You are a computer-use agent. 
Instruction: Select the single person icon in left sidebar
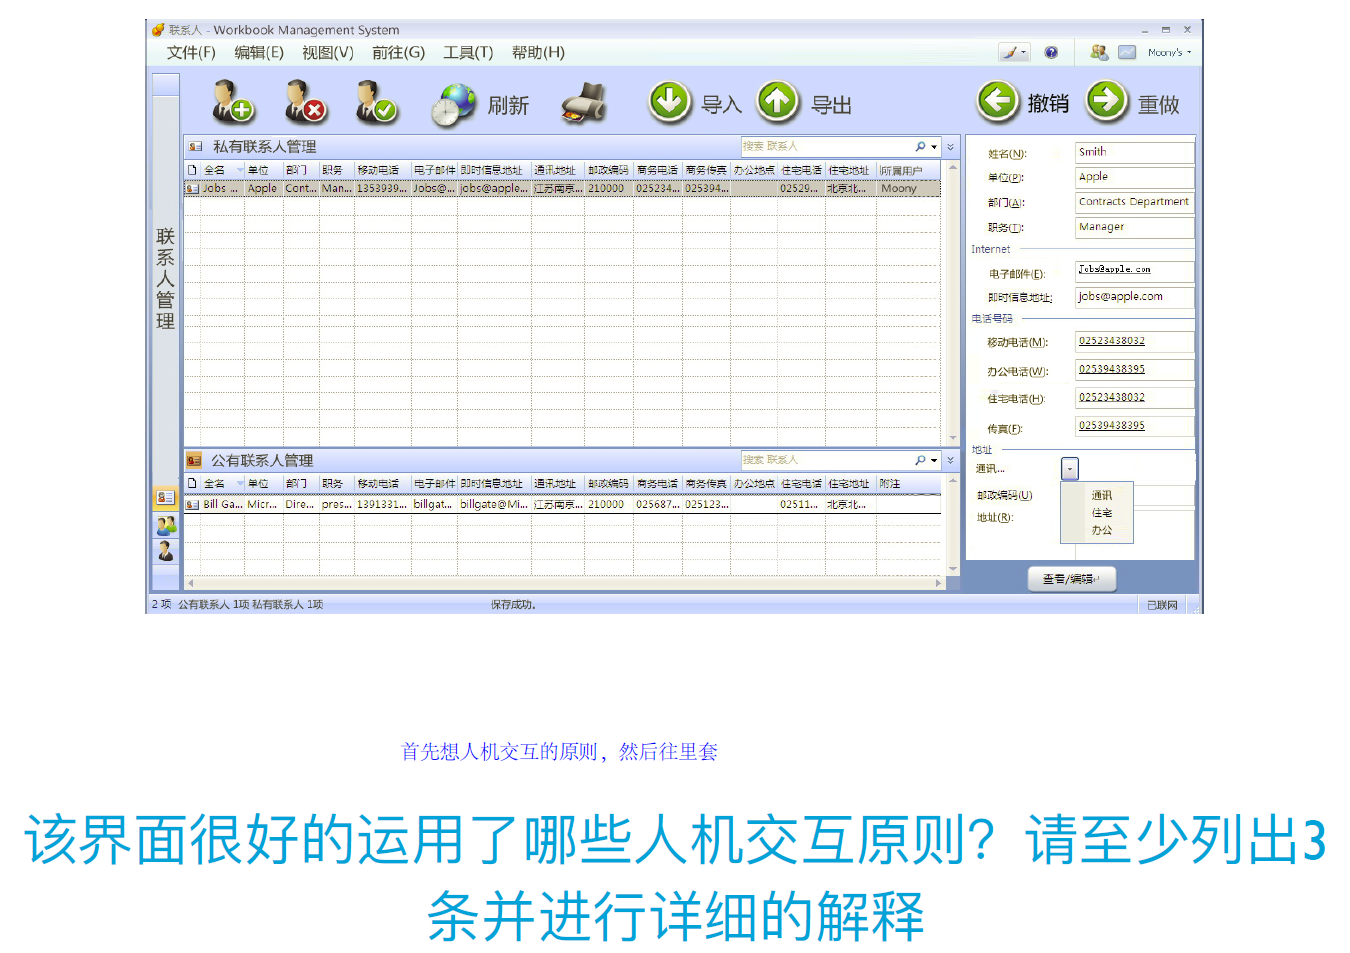[x=165, y=551]
